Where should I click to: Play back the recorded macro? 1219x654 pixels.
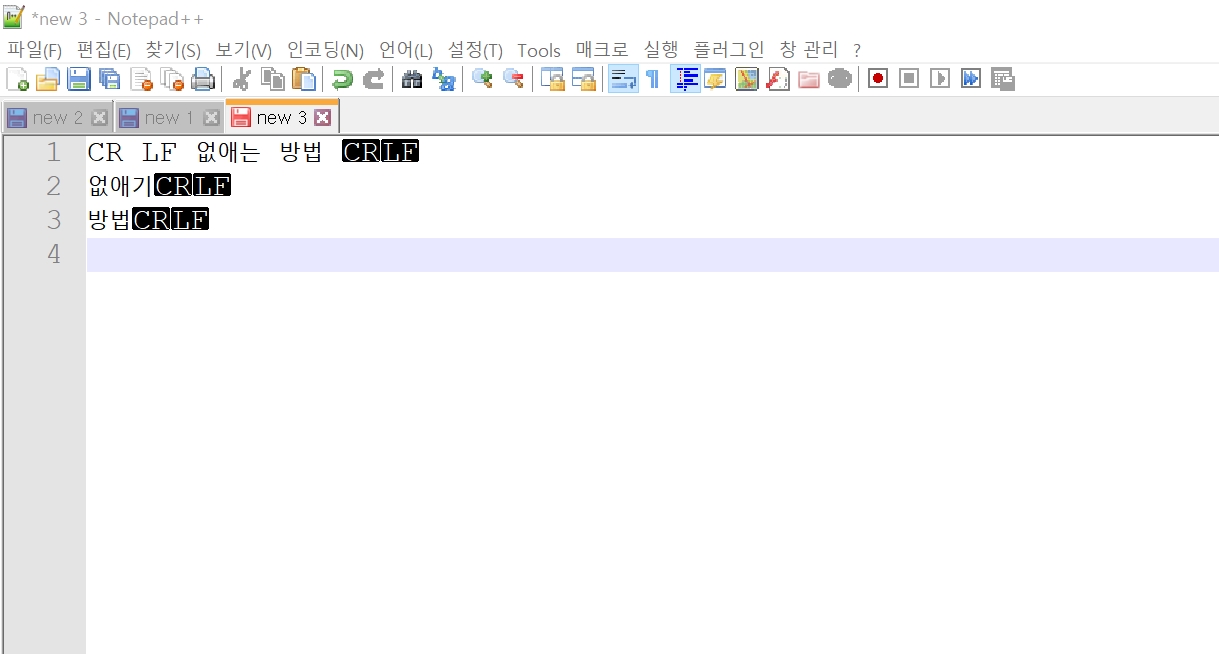940,79
